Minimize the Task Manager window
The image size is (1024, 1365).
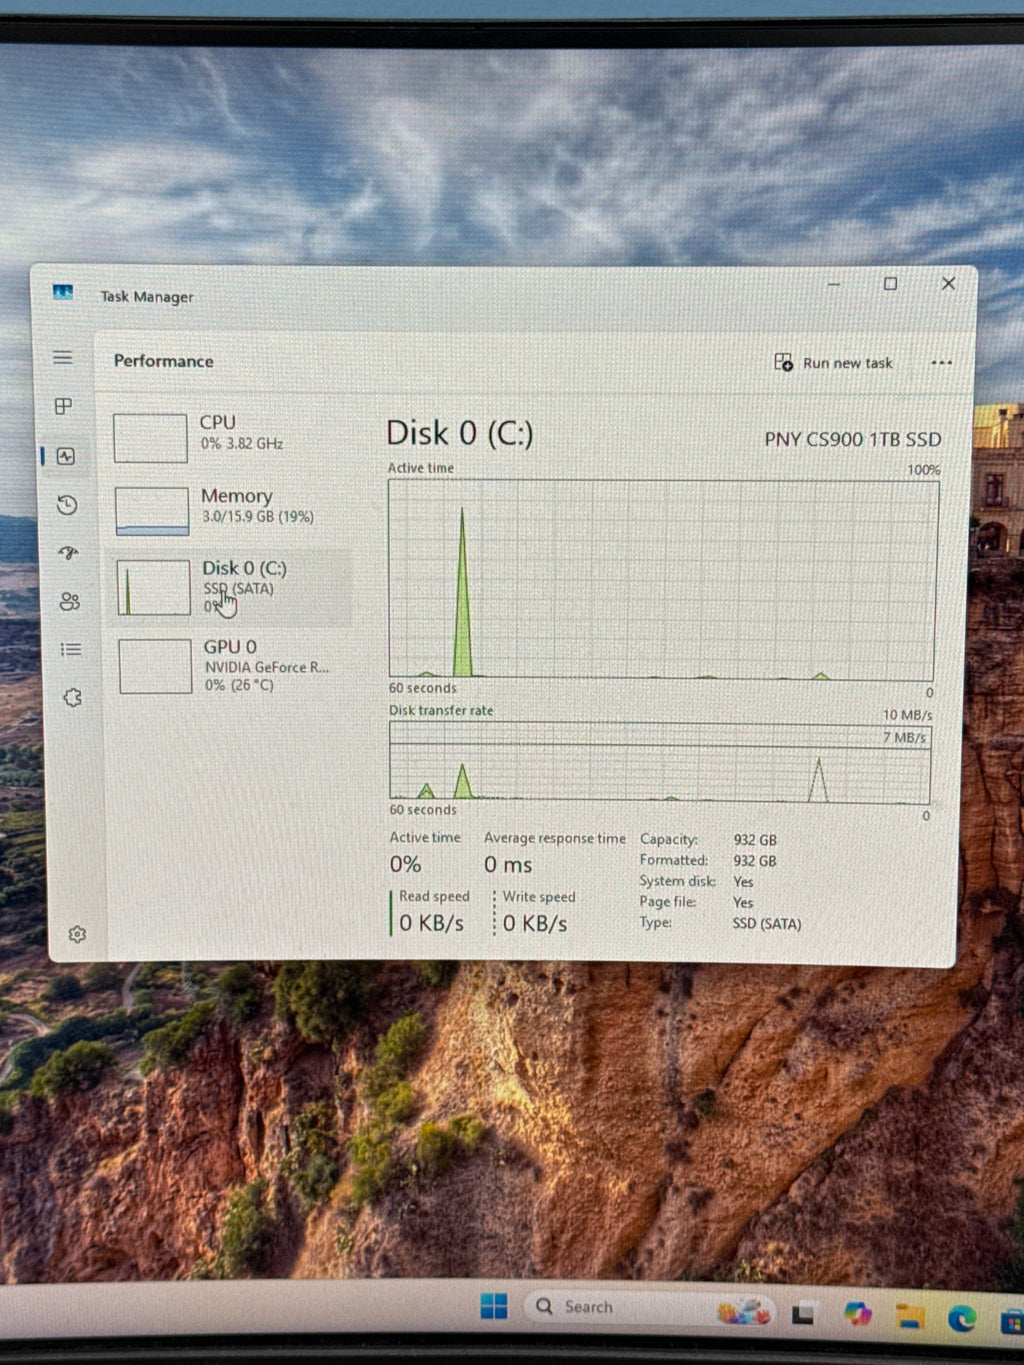click(834, 284)
